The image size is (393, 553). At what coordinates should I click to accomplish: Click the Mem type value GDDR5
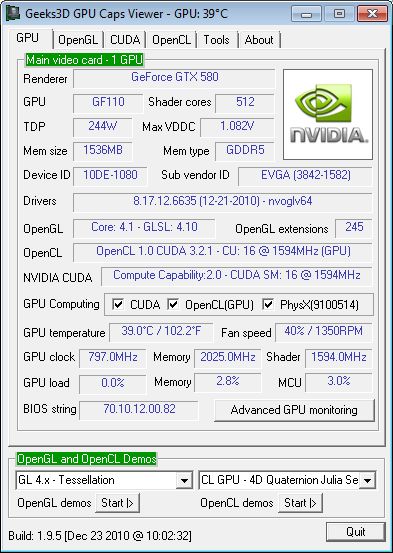pyautogui.click(x=245, y=151)
